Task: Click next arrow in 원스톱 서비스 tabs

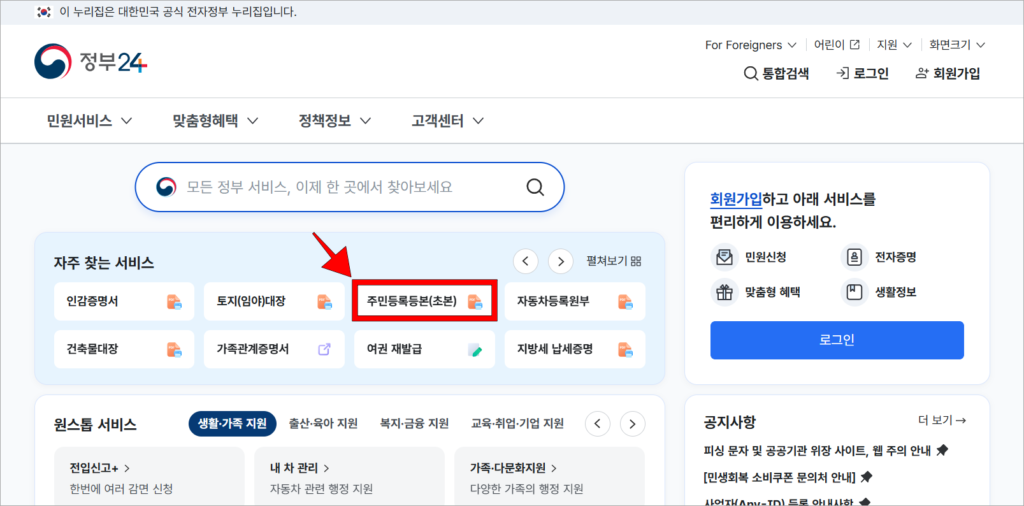Action: pos(632,424)
